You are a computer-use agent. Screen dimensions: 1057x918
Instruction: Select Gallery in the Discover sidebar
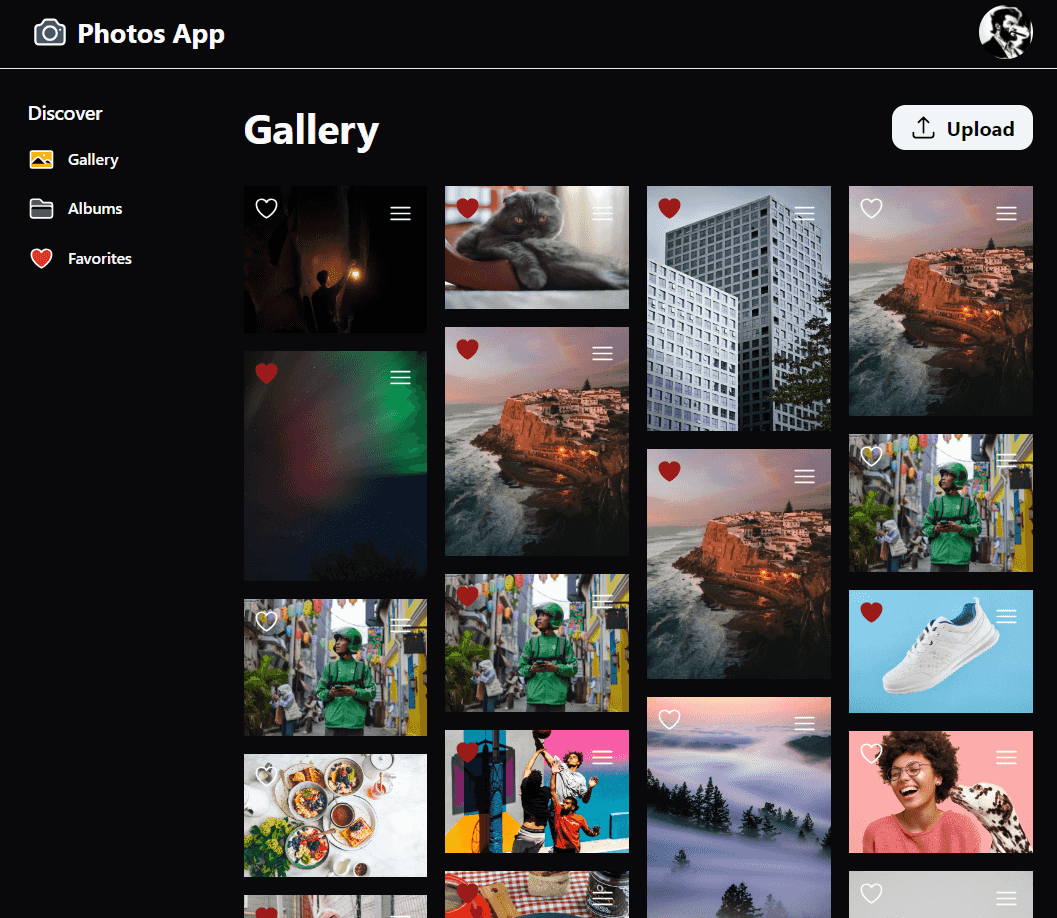[91, 159]
